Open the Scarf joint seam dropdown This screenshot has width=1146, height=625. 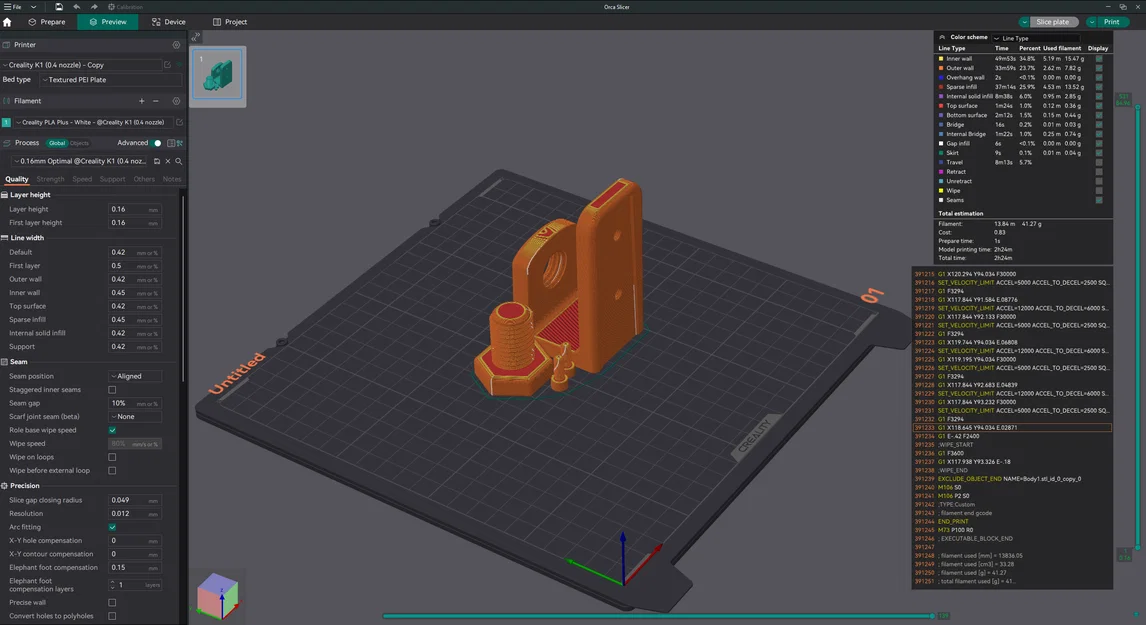click(x=134, y=417)
